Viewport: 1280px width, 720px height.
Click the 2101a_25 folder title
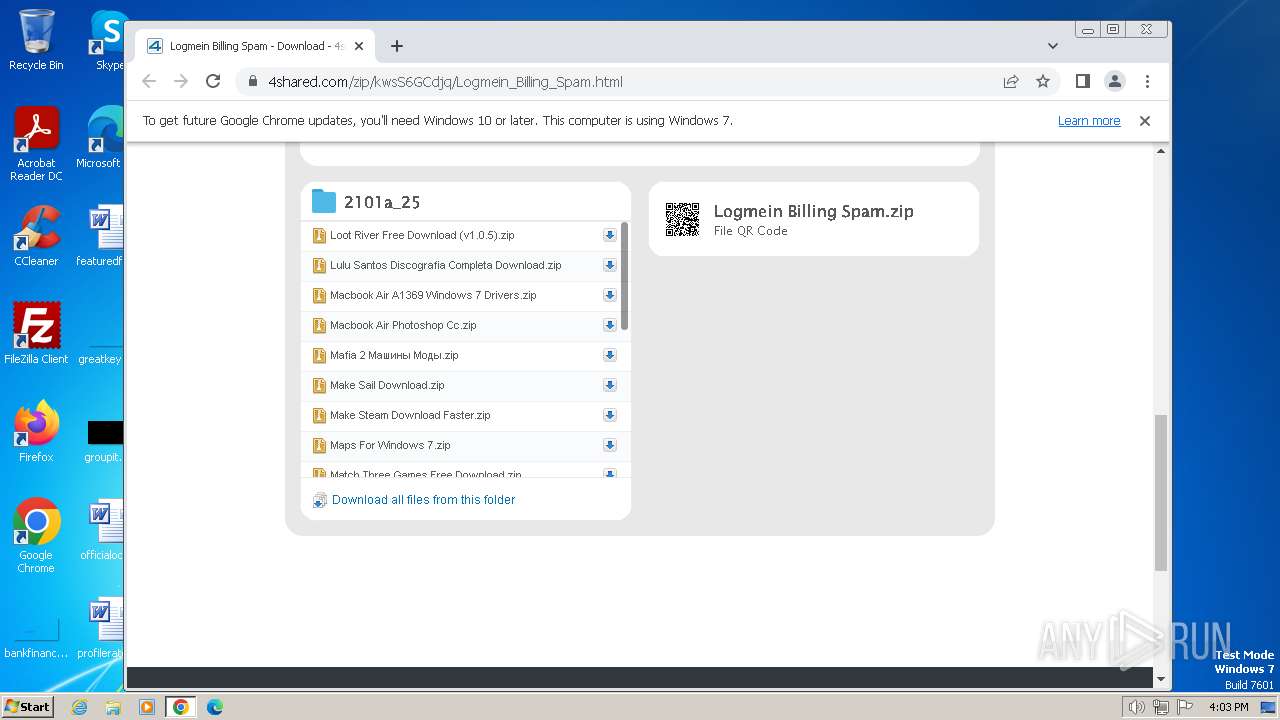(382, 202)
